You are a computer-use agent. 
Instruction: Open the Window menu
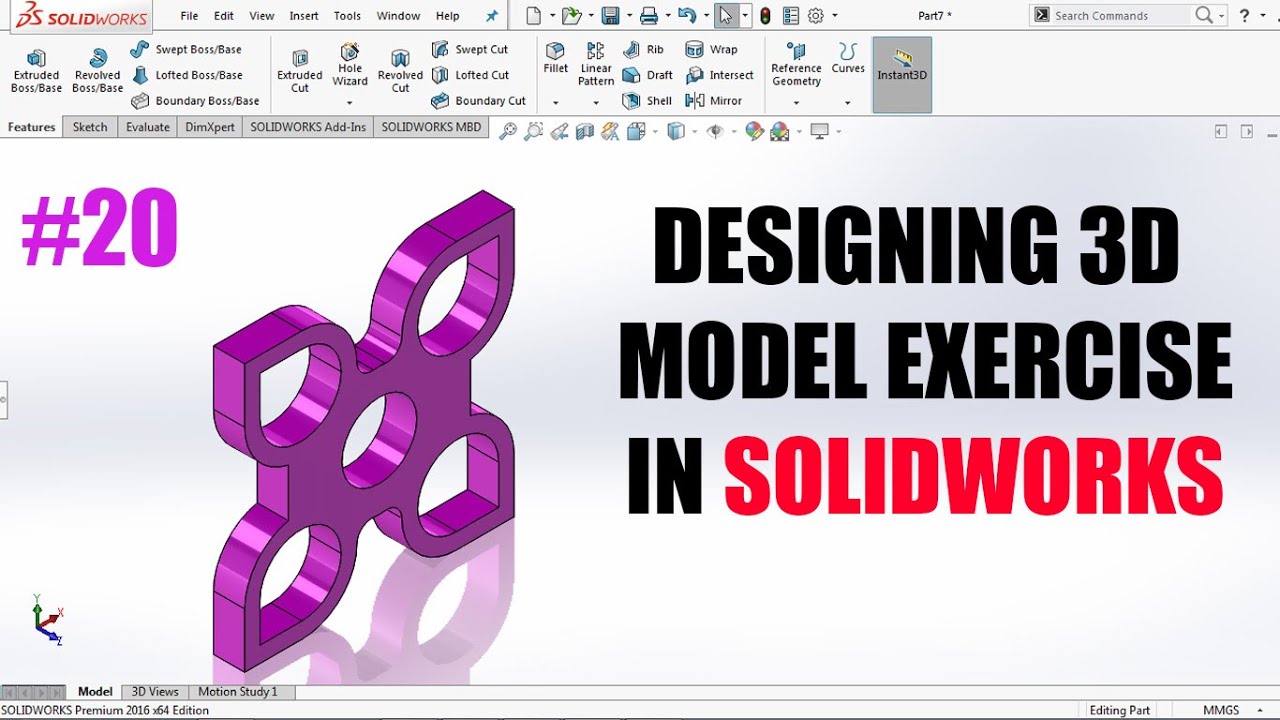click(398, 16)
